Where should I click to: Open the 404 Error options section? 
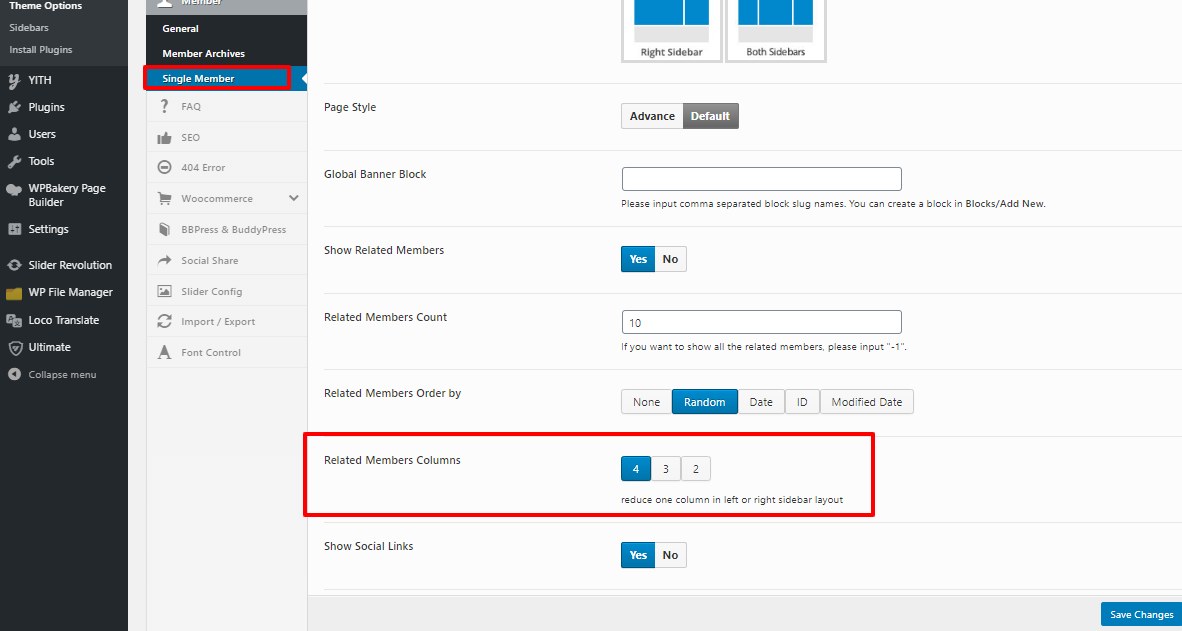click(x=227, y=167)
